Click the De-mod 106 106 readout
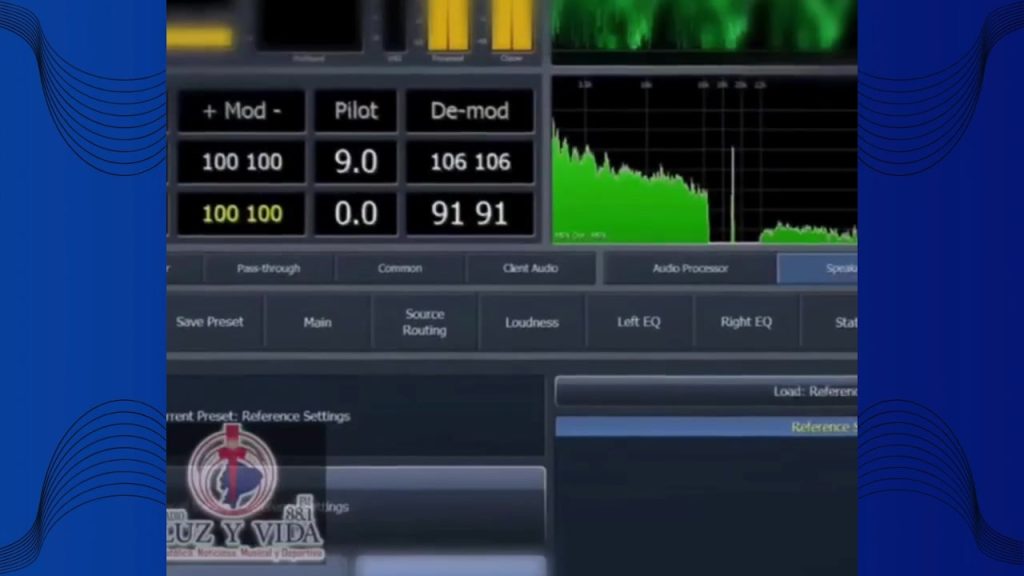The width and height of the screenshot is (1024, 576). pyautogui.click(x=470, y=162)
